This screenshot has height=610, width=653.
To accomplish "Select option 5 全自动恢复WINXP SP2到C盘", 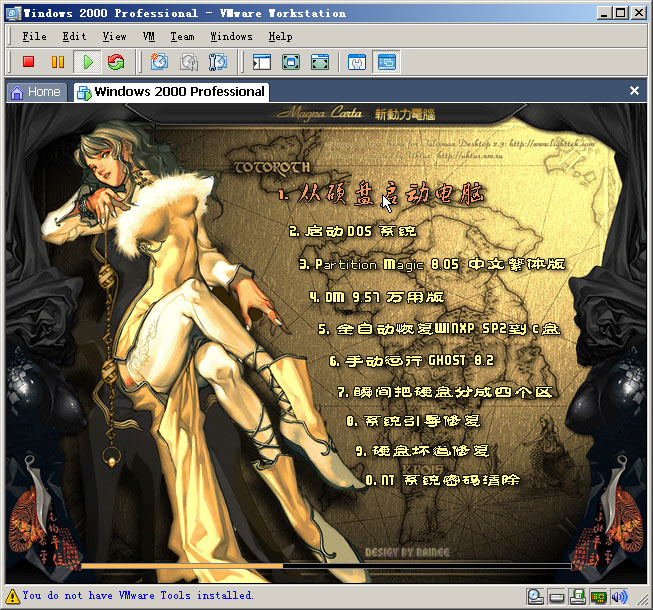I will pos(439,329).
